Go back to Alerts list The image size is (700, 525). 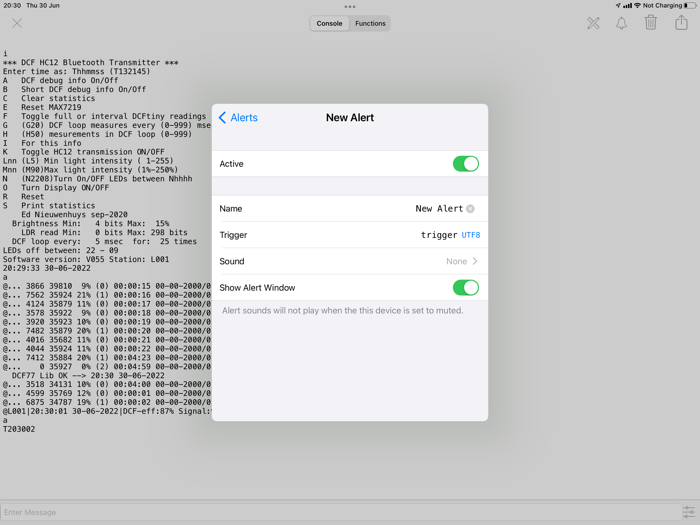click(238, 117)
